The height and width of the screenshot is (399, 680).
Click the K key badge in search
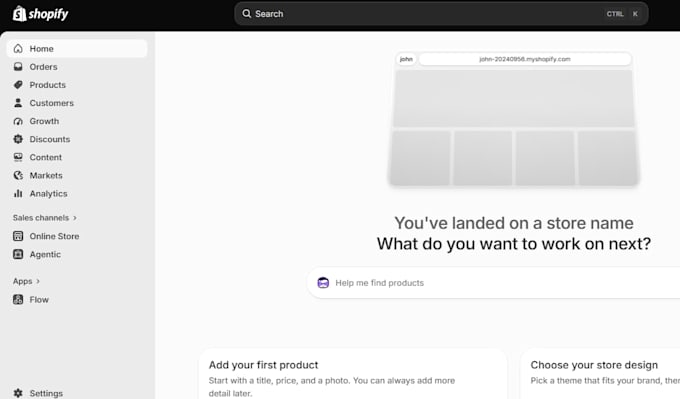coord(635,14)
